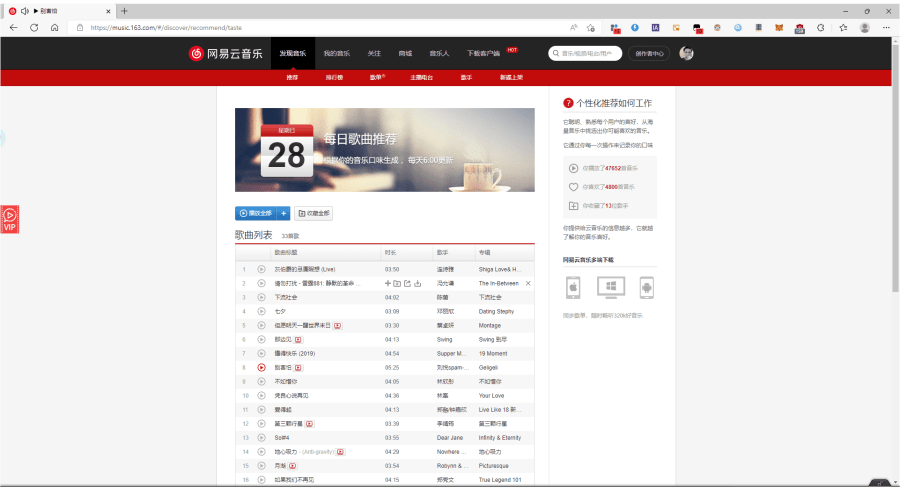Remove row 2 song with the X icon

click(x=528, y=283)
